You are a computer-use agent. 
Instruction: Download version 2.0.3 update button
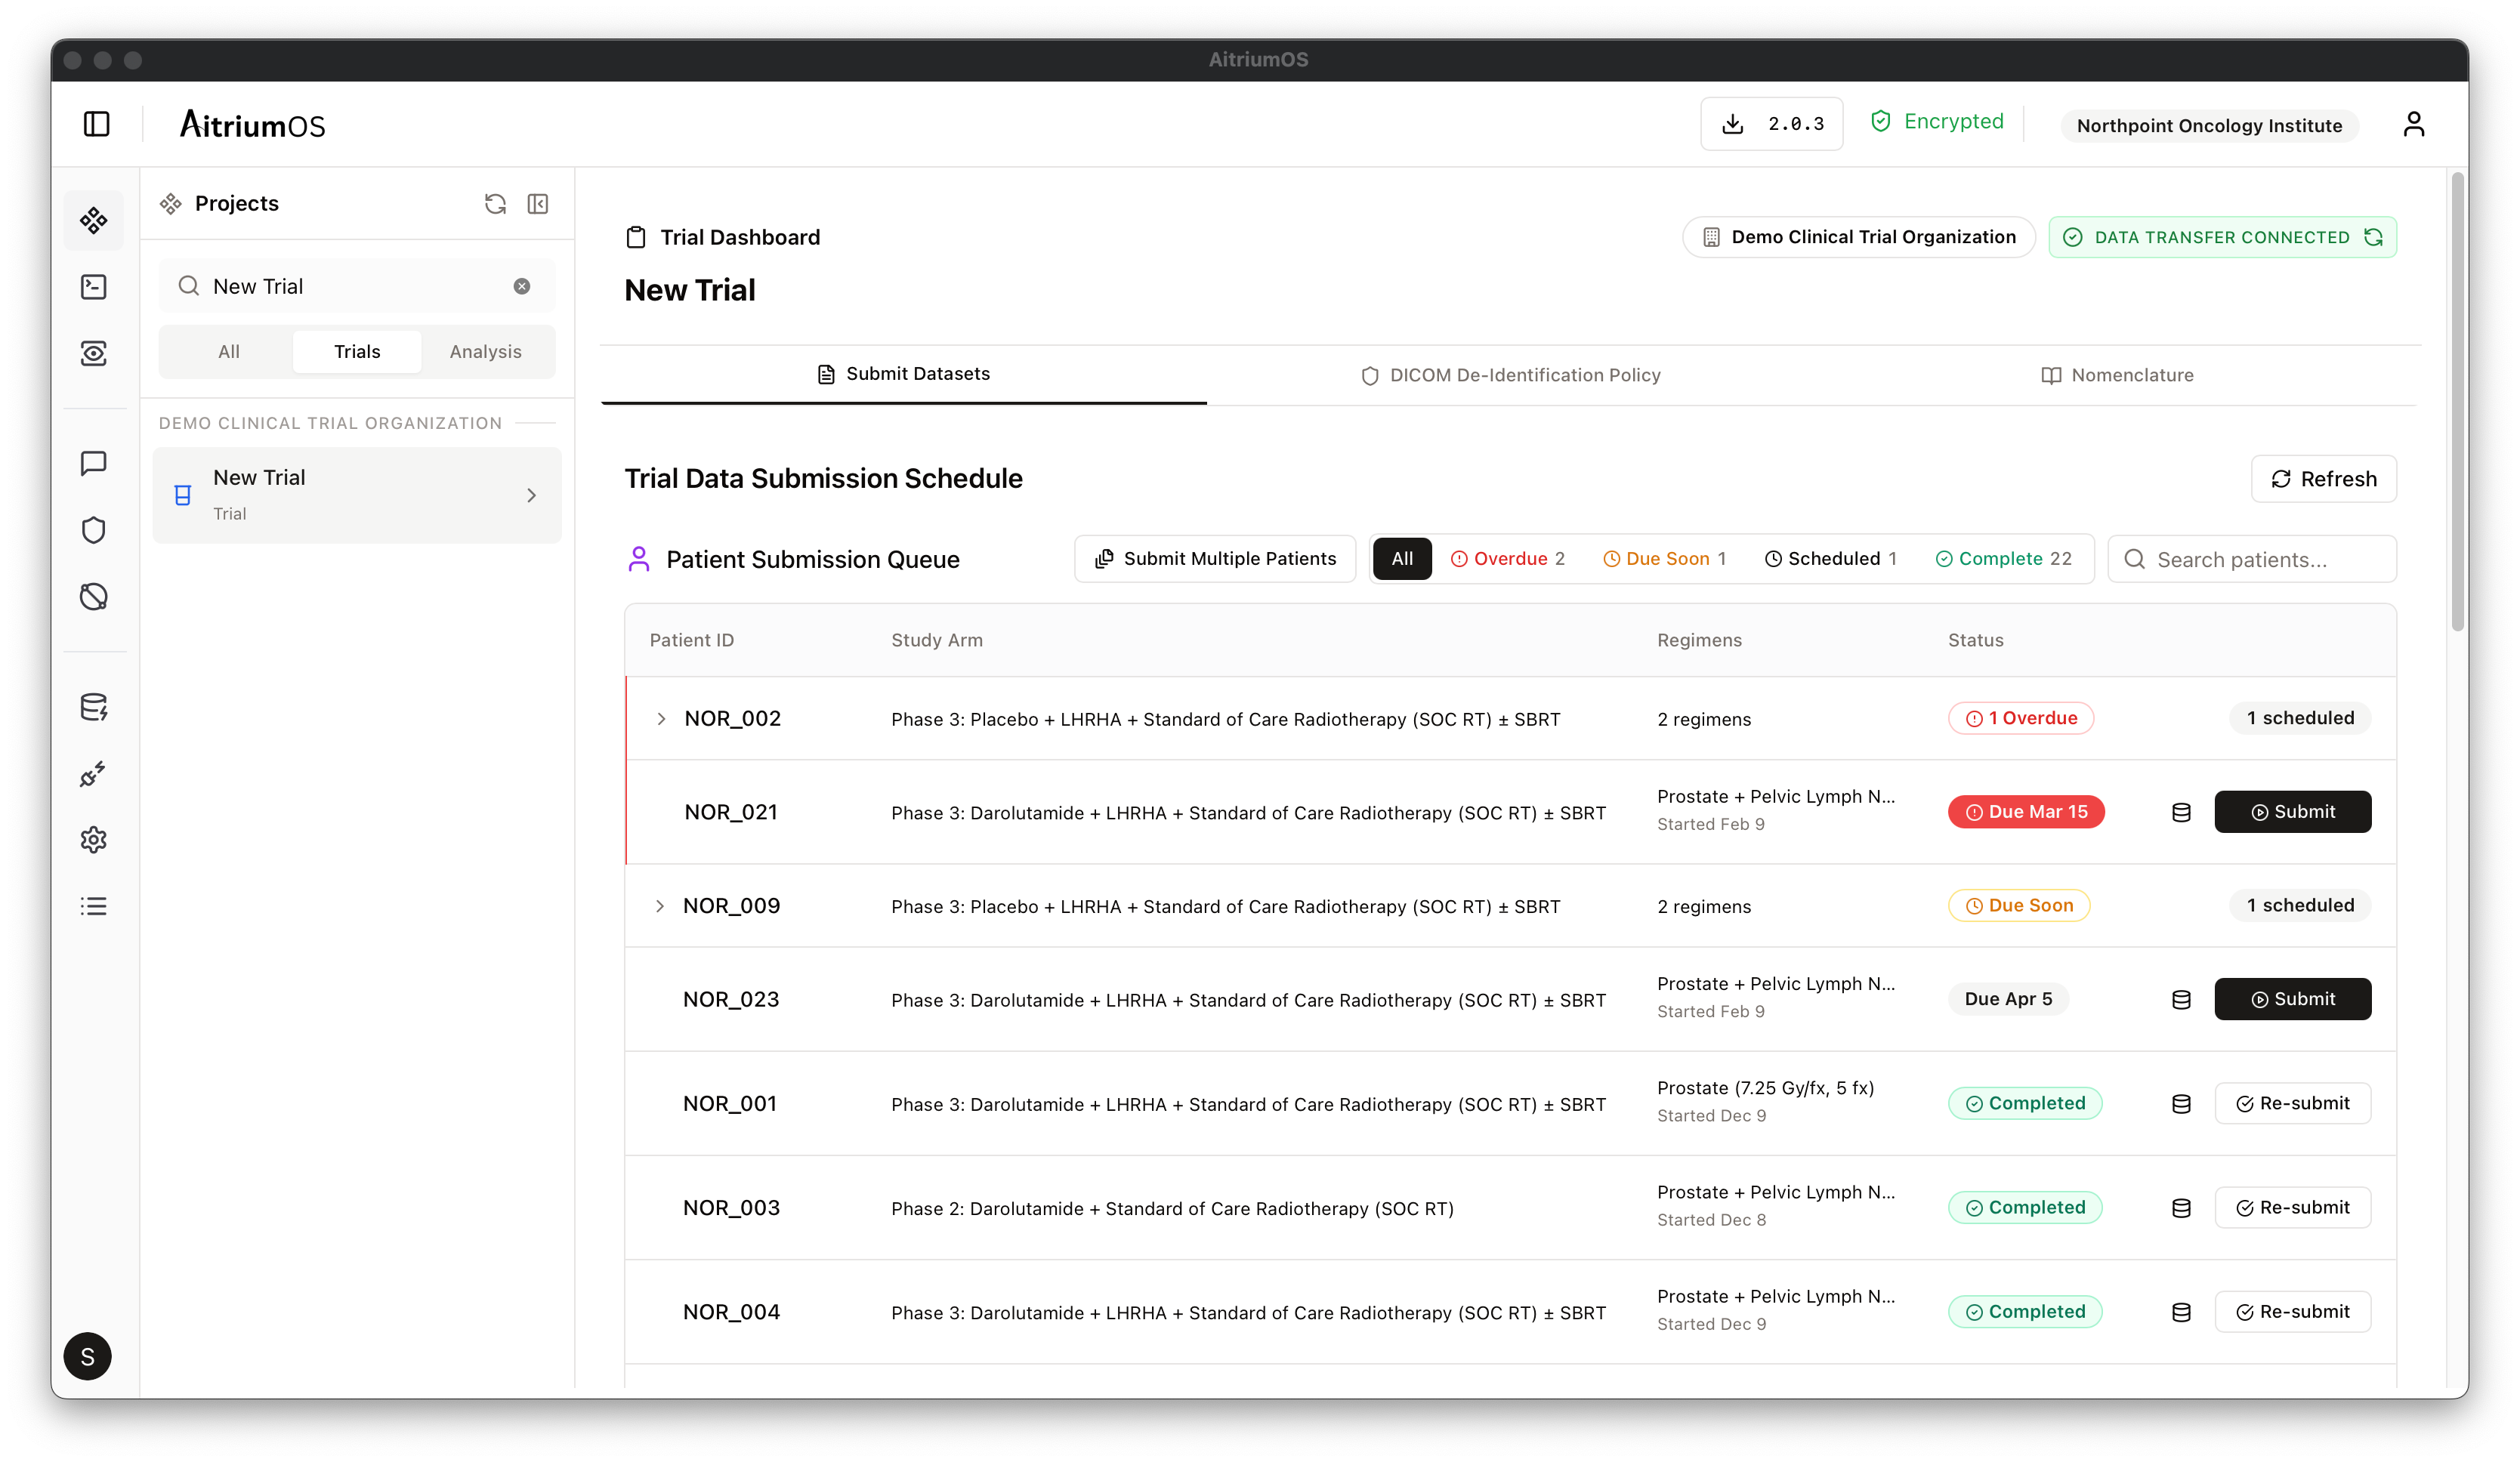1771,124
